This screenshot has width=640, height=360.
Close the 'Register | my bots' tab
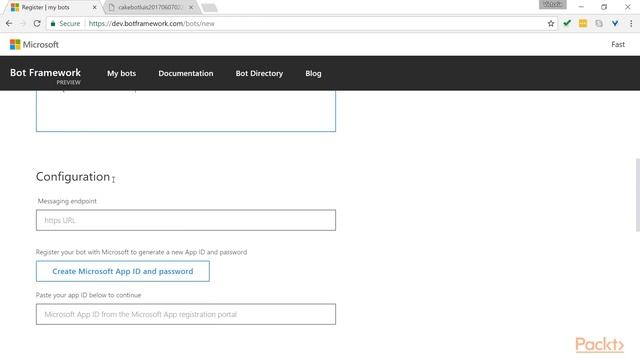click(94, 7)
